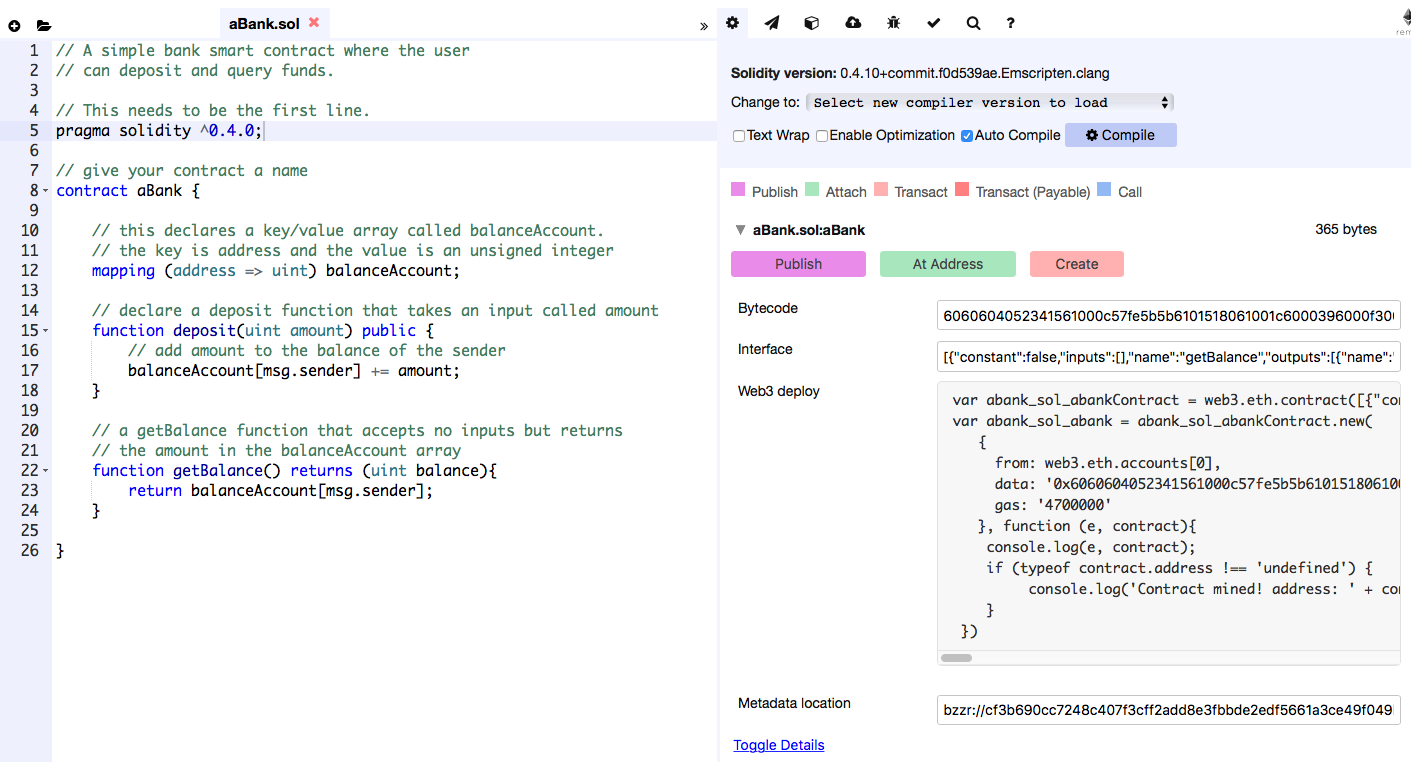Screen dimensions: 1411x762
Task: Click the green Attach legend swatch
Action: coord(812,189)
